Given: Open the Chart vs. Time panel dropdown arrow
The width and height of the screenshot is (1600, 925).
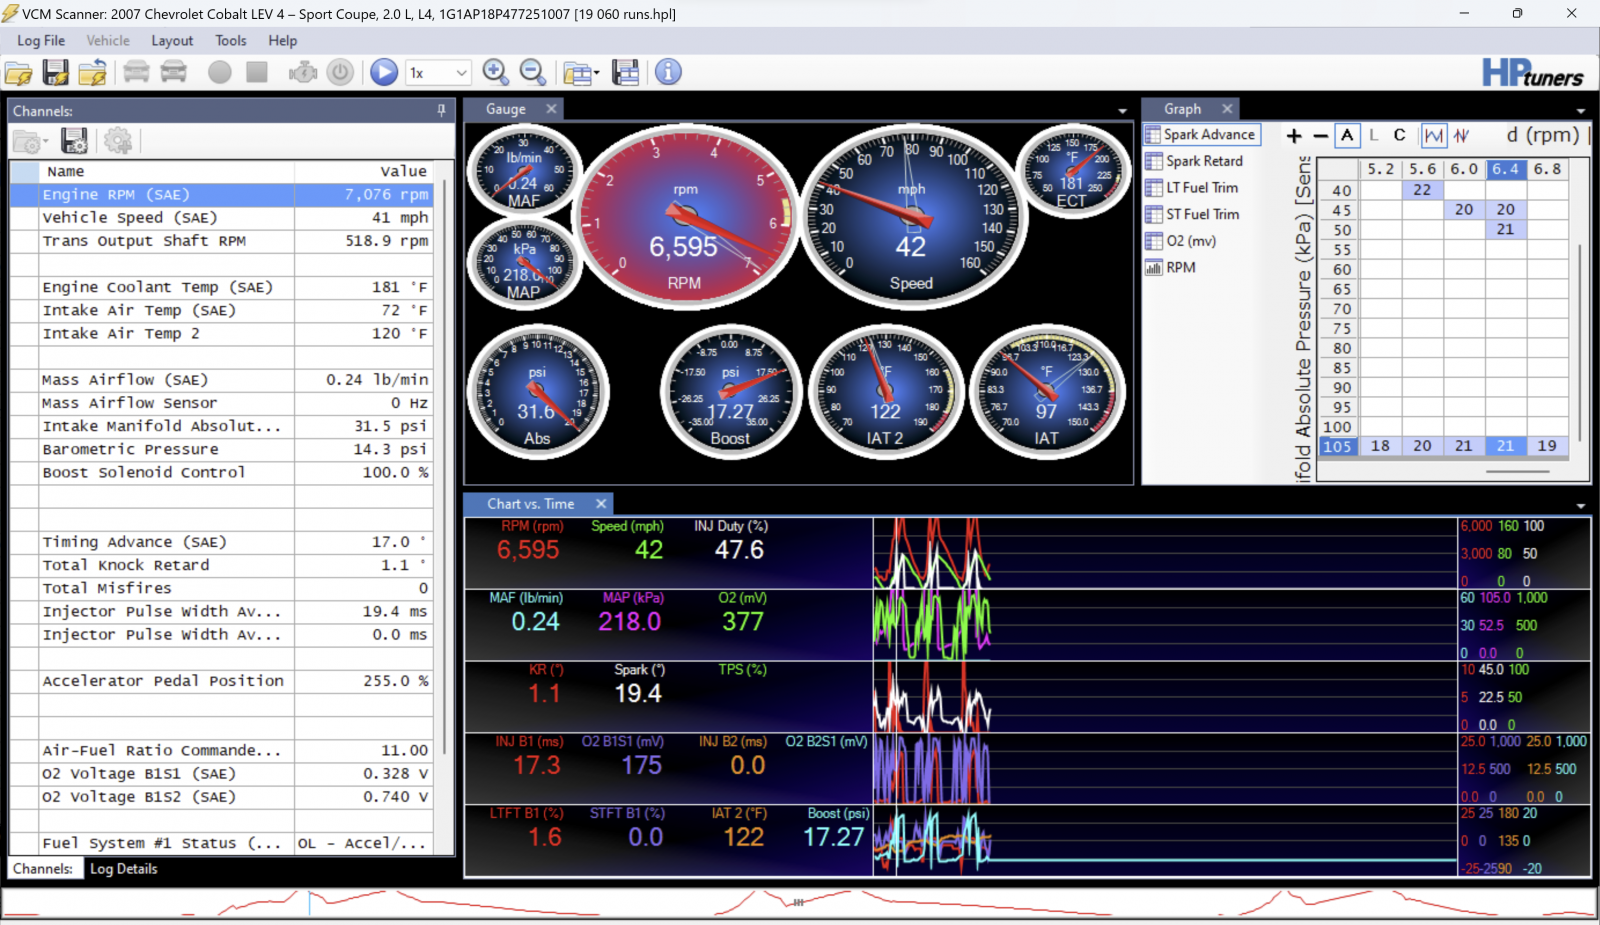Looking at the screenshot, I should [x=1581, y=506].
